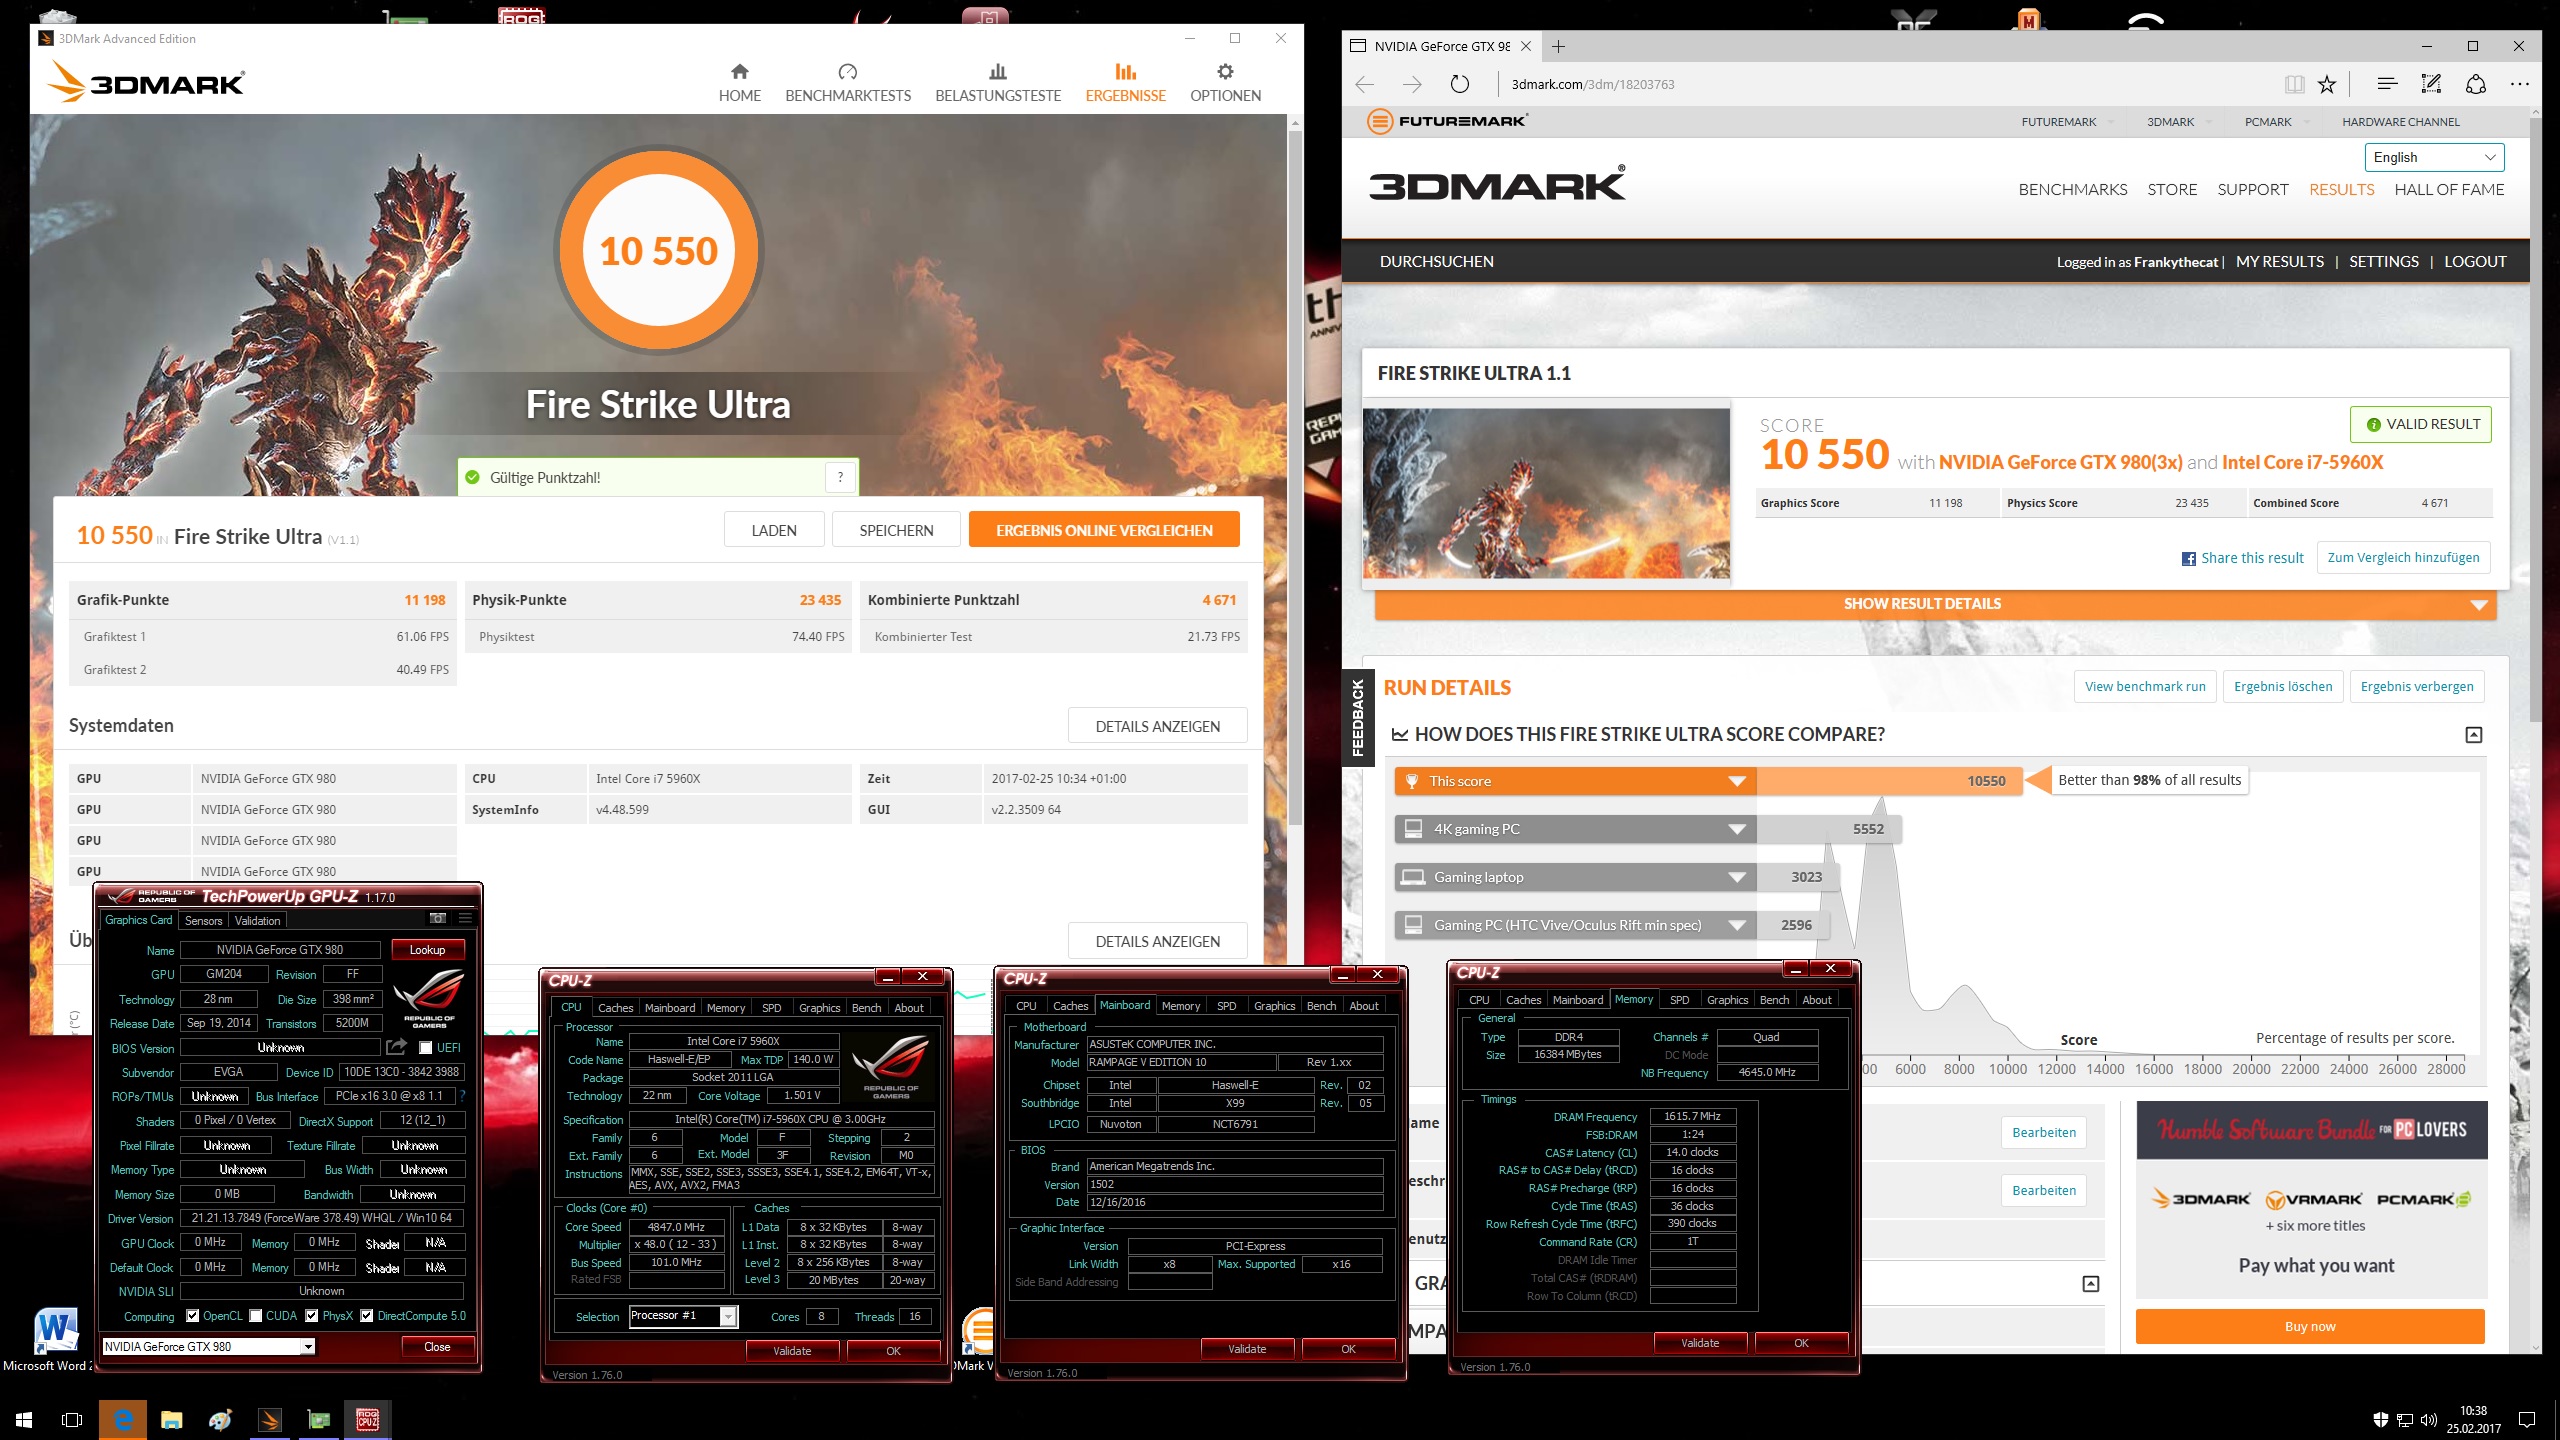The image size is (2560, 1440).
Task: Click the bus interface question mark in GPU-Z
Action: 462,1096
